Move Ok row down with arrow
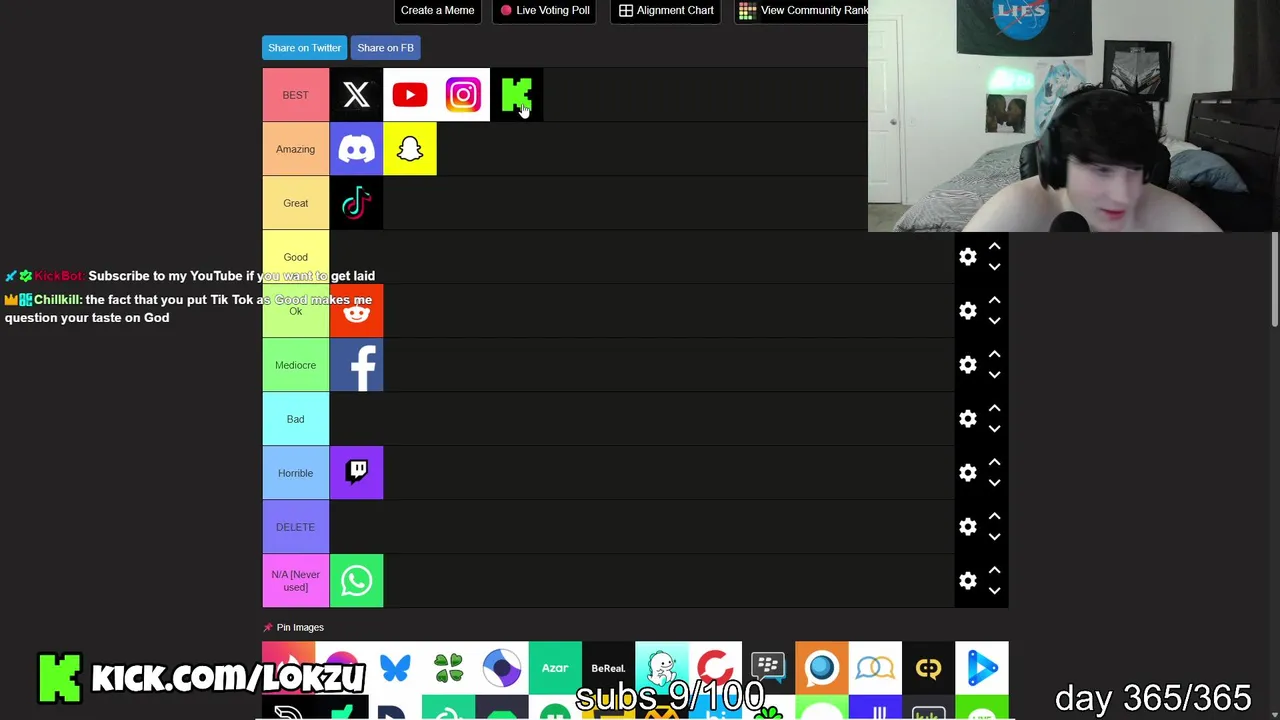 [x=994, y=321]
